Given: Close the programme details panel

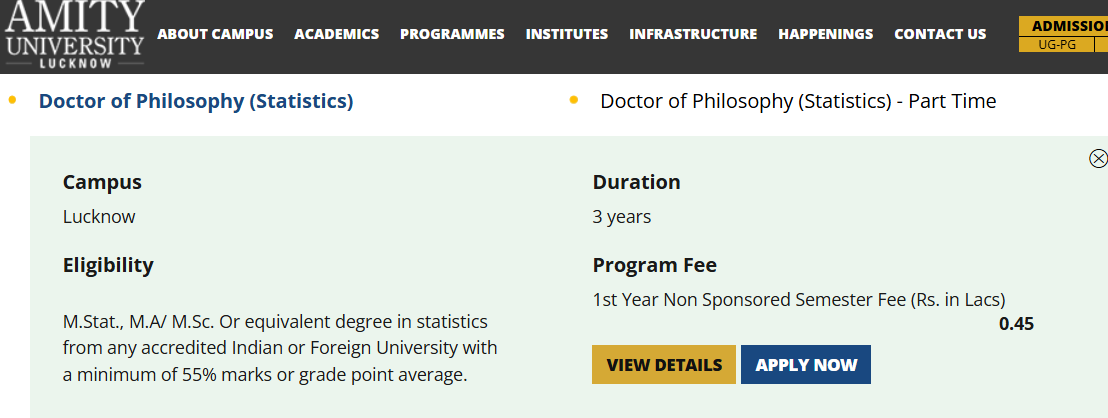Looking at the screenshot, I should tap(1097, 158).
